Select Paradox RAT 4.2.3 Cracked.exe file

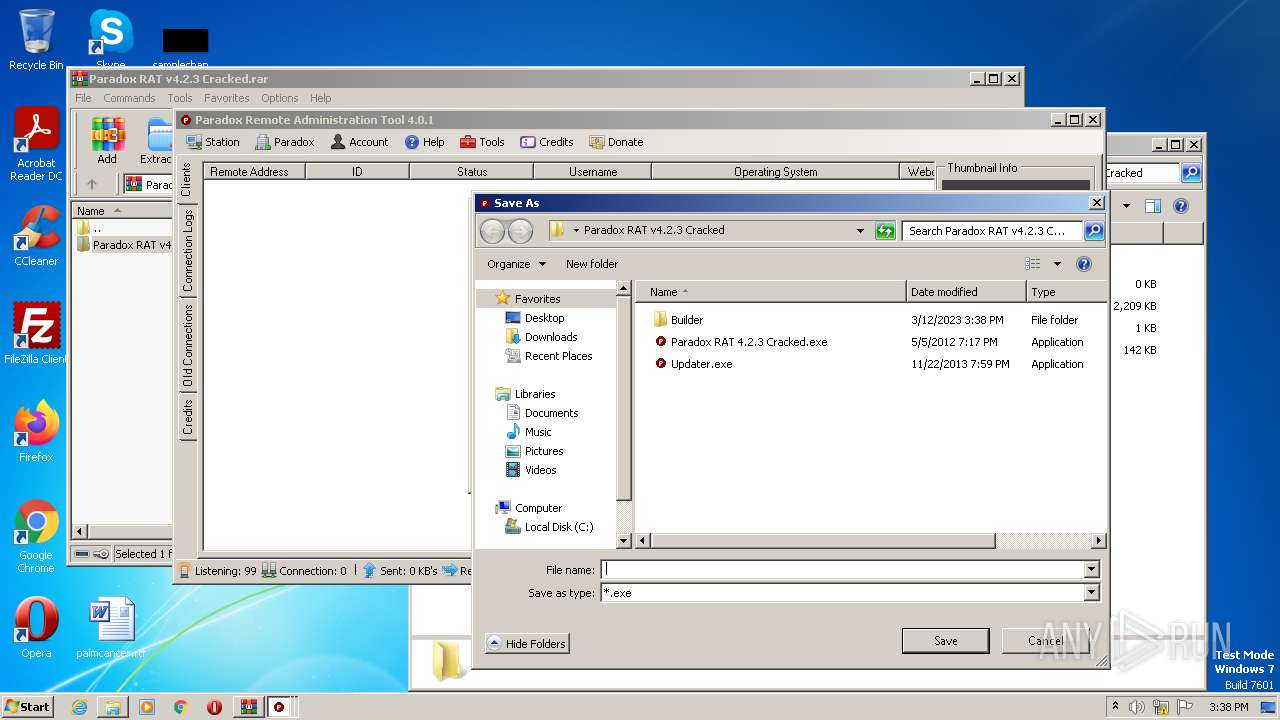pos(740,342)
